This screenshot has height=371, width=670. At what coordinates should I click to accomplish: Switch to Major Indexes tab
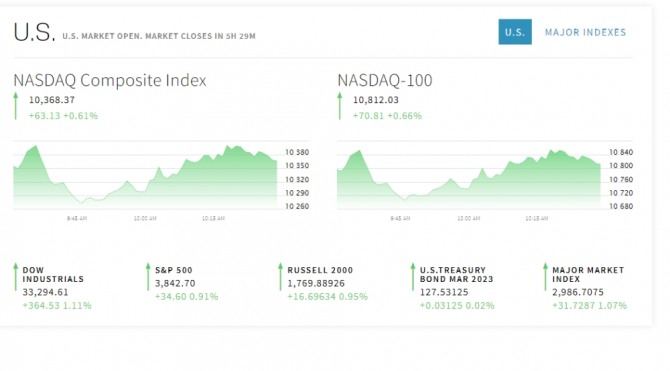pos(585,32)
